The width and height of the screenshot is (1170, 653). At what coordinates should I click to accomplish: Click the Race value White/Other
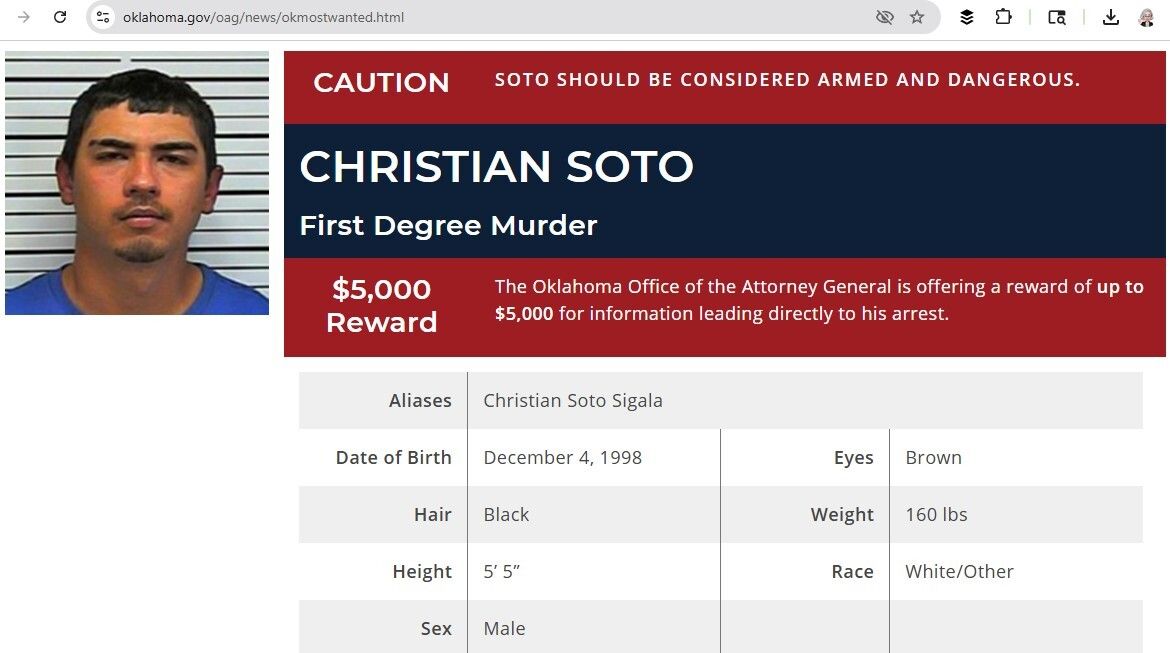pos(959,572)
